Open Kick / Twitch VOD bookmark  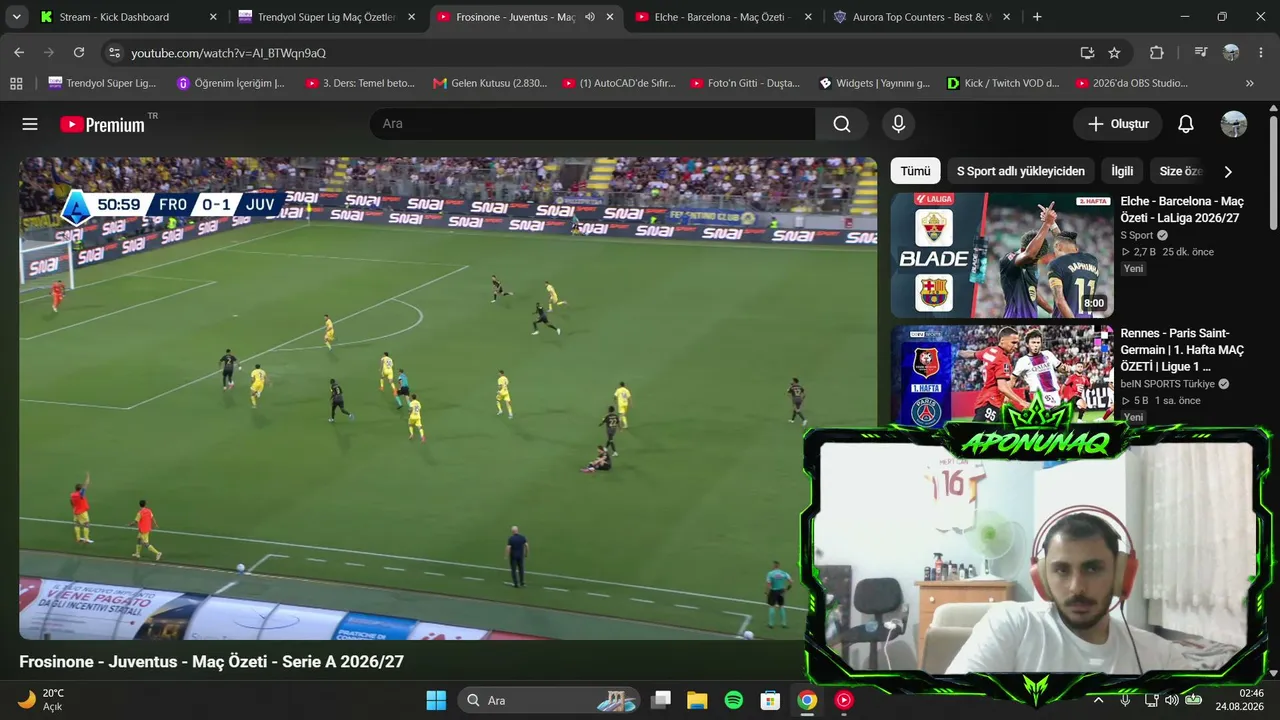pyautogui.click(x=1003, y=83)
